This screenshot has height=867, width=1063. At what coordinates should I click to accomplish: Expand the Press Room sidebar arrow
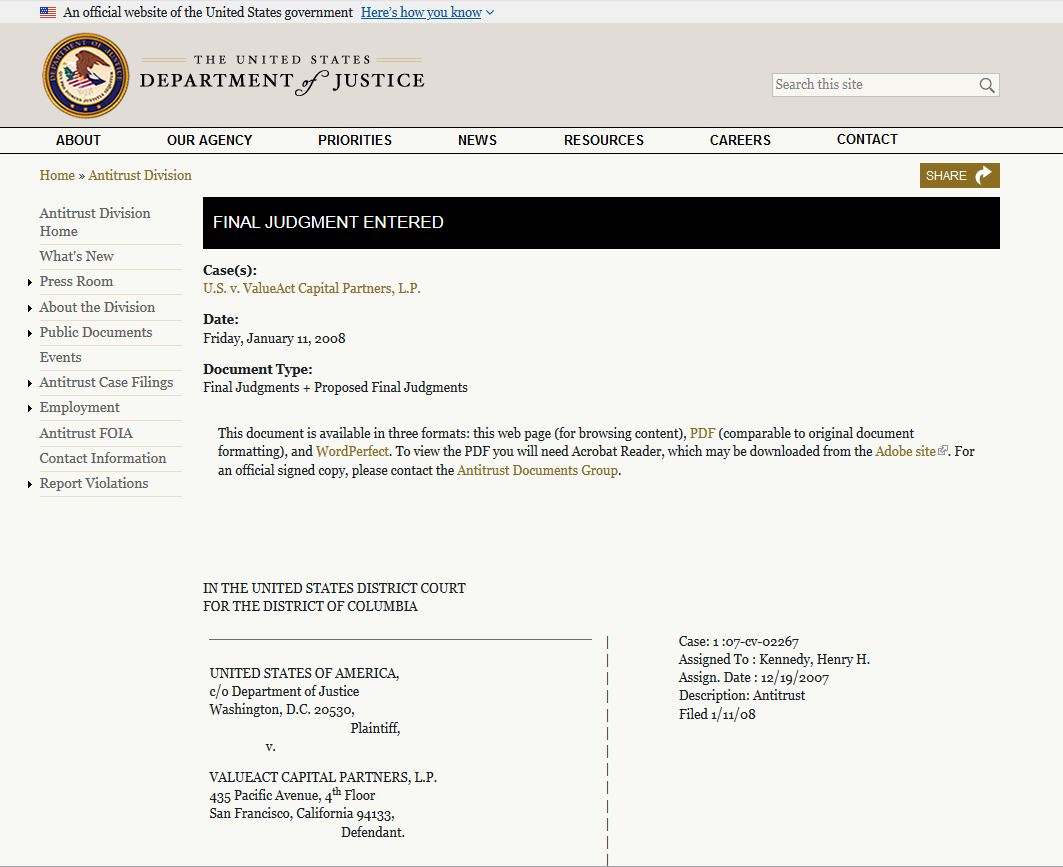coord(30,283)
